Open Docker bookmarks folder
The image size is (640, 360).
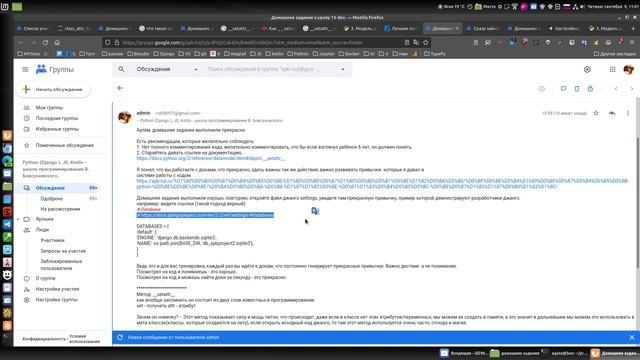(x=349, y=53)
